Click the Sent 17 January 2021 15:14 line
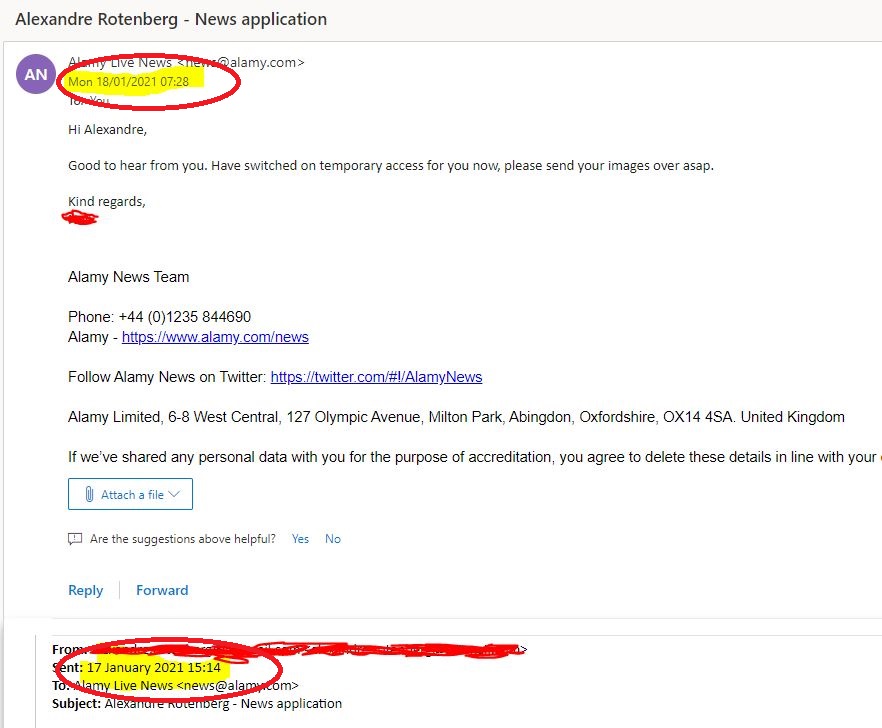Screen dimensions: 882x728 pyautogui.click(x=153, y=667)
